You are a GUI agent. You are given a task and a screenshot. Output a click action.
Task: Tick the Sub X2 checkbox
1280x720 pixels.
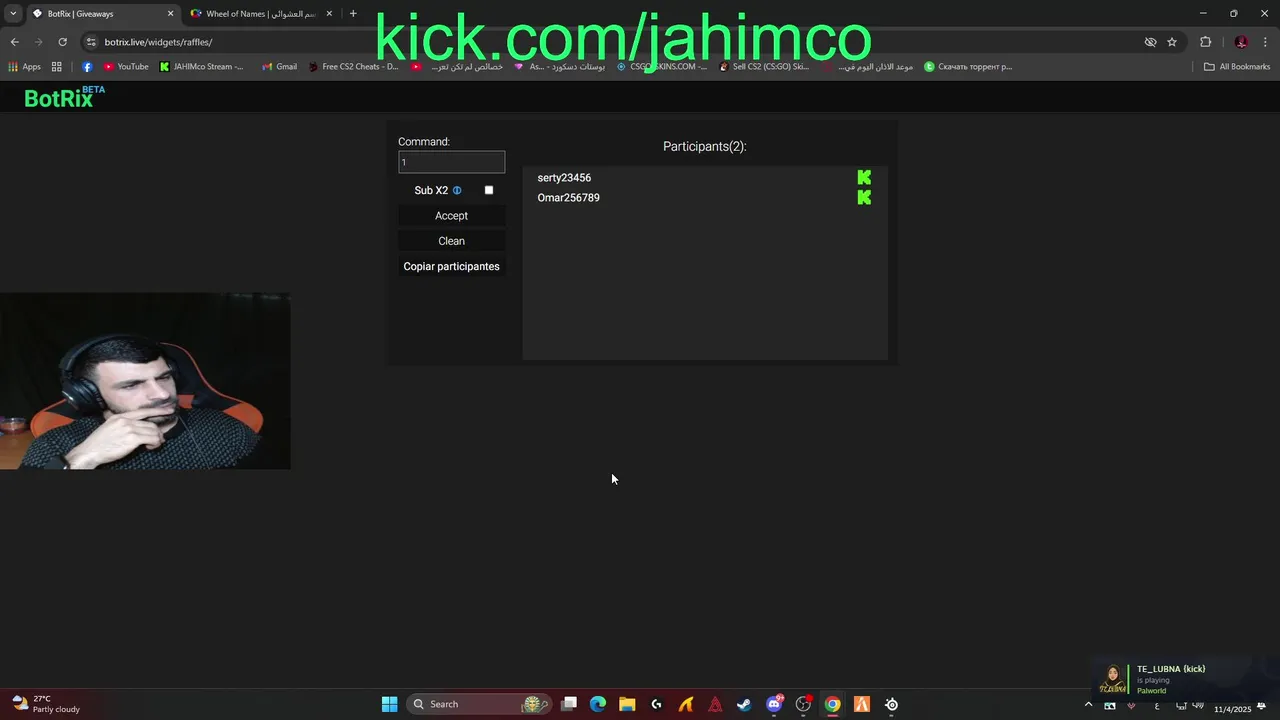click(x=489, y=190)
